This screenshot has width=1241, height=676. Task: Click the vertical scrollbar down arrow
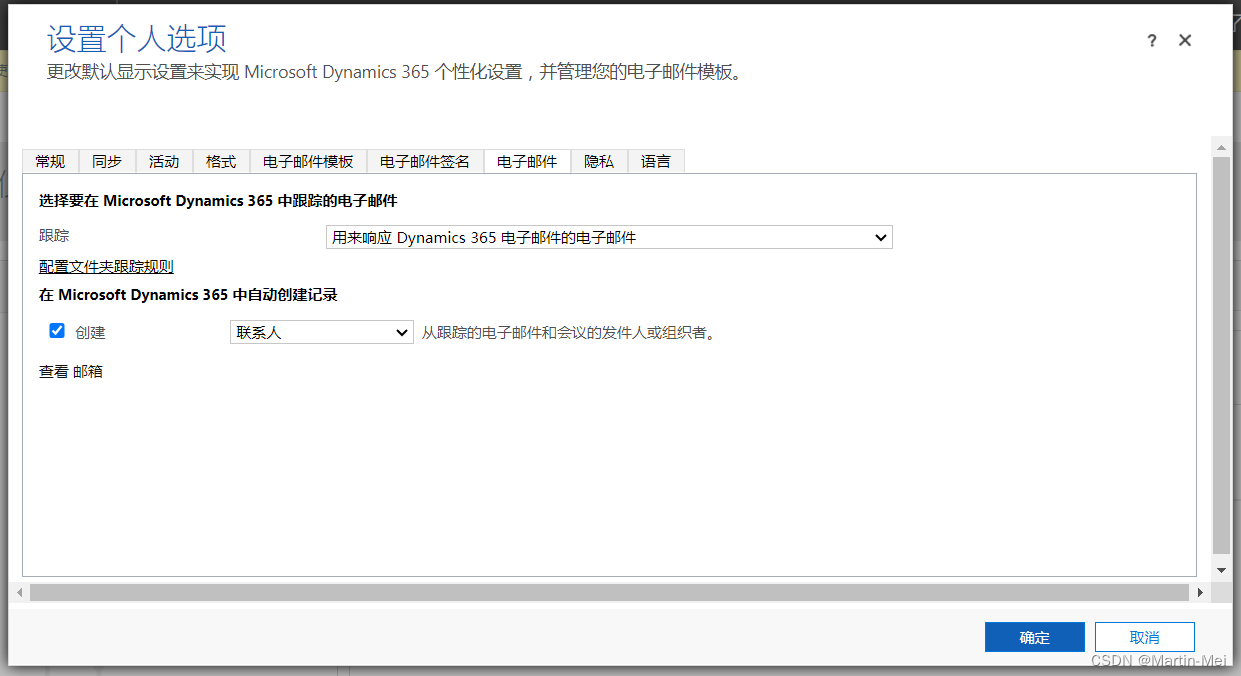1221,570
